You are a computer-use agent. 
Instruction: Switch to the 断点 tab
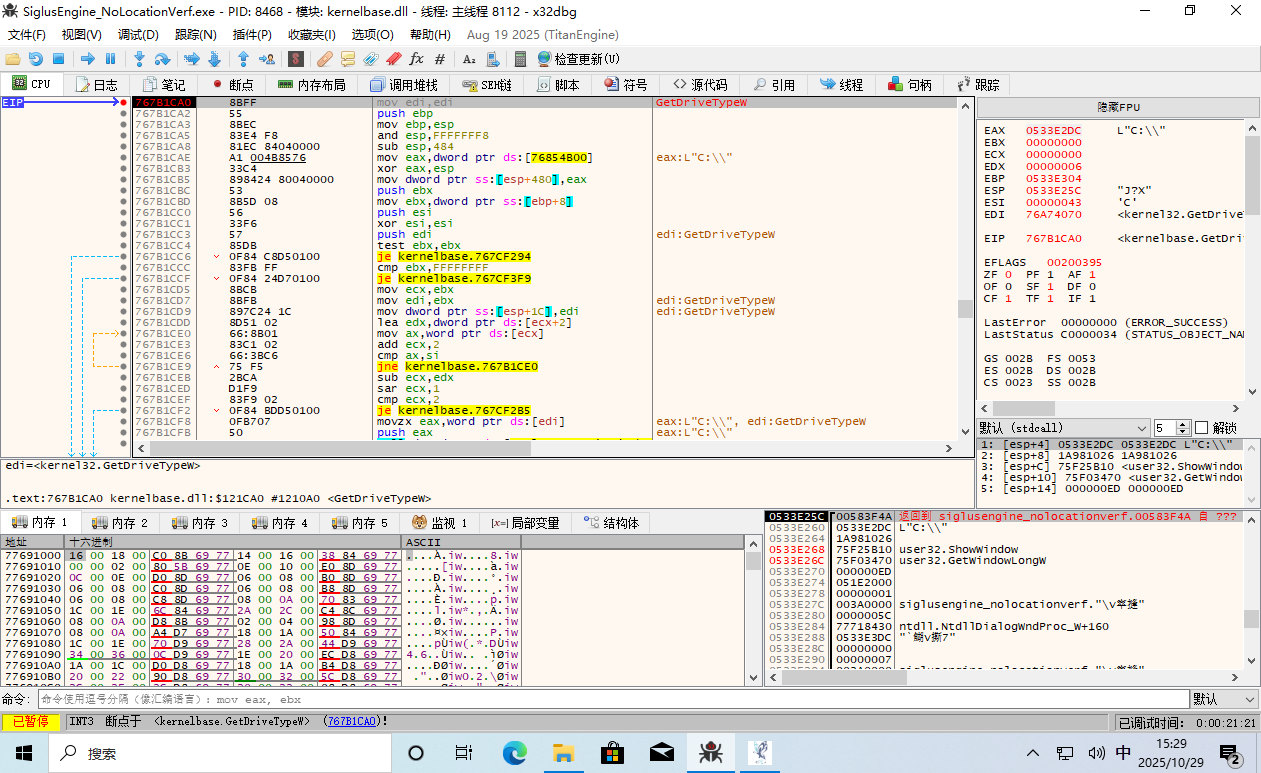pyautogui.click(x=232, y=85)
